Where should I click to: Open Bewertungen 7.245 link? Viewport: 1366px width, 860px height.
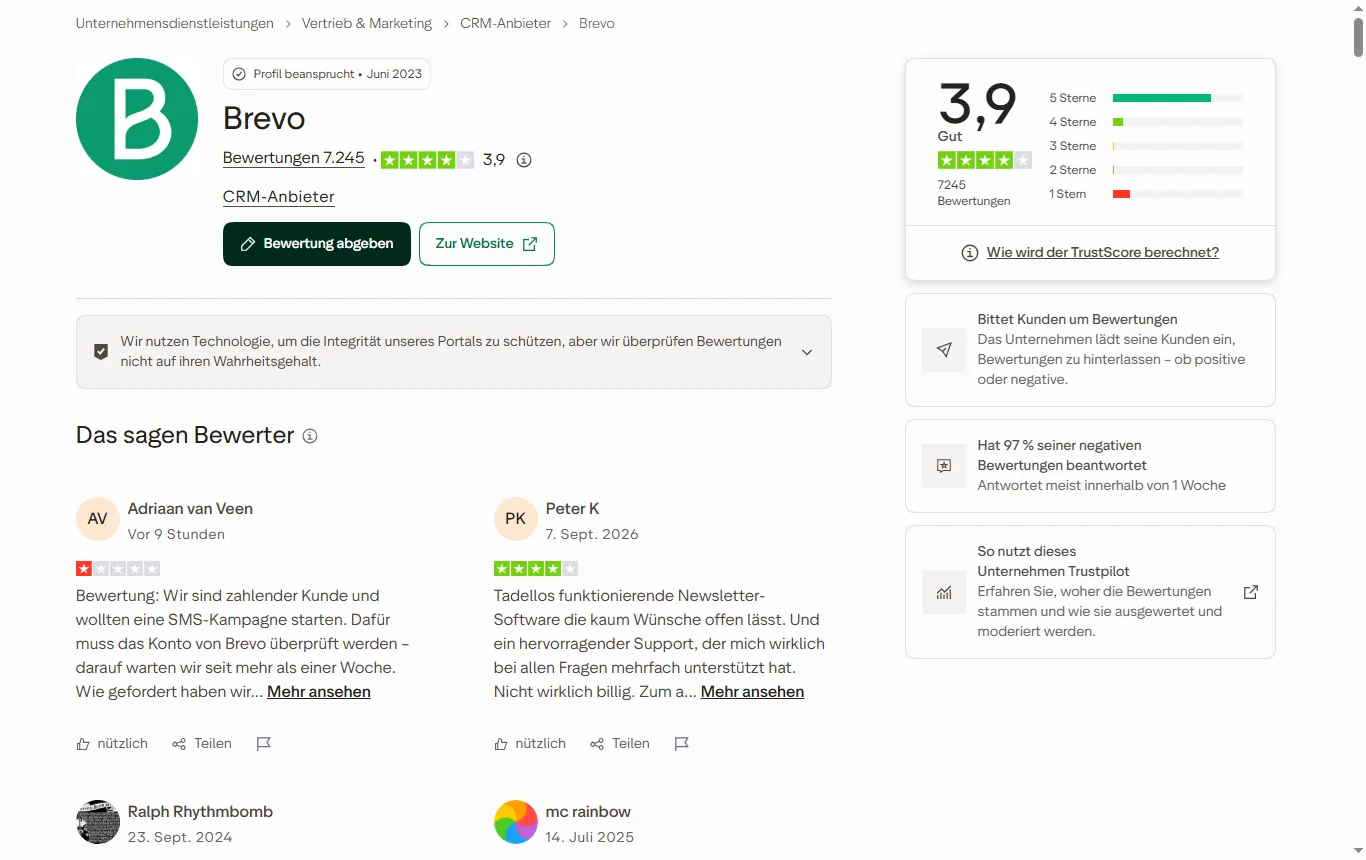pos(294,158)
